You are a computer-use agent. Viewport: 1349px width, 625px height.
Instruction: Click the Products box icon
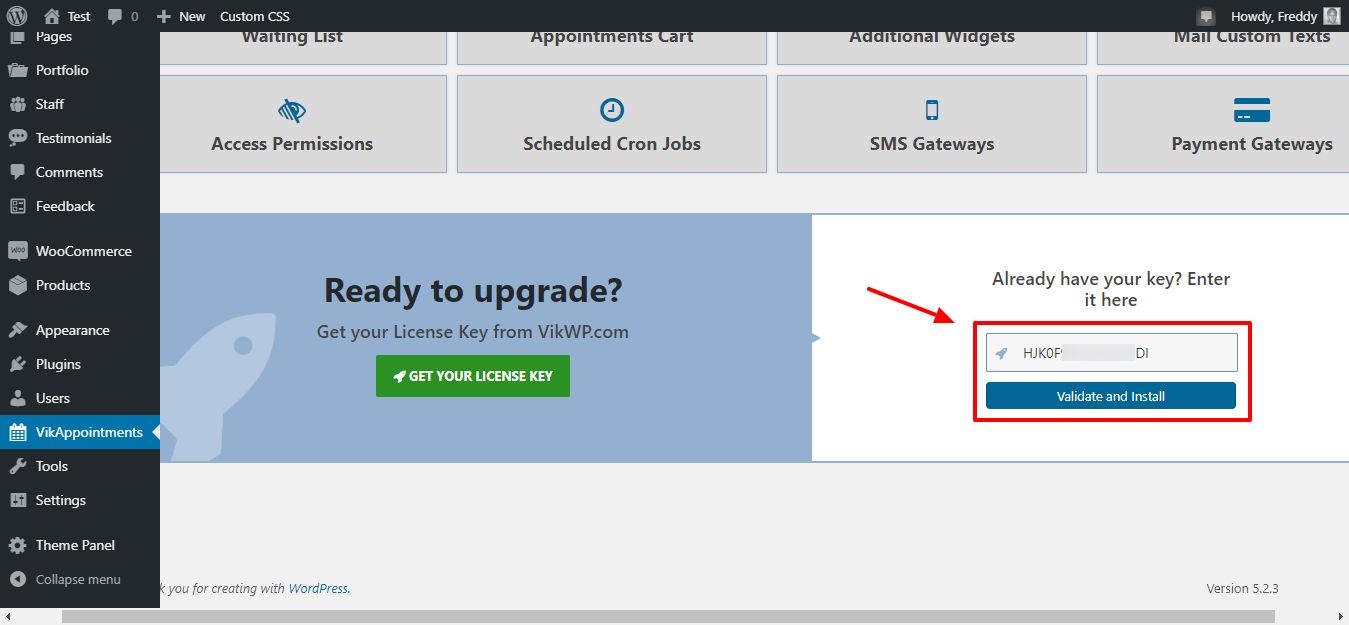tap(18, 285)
